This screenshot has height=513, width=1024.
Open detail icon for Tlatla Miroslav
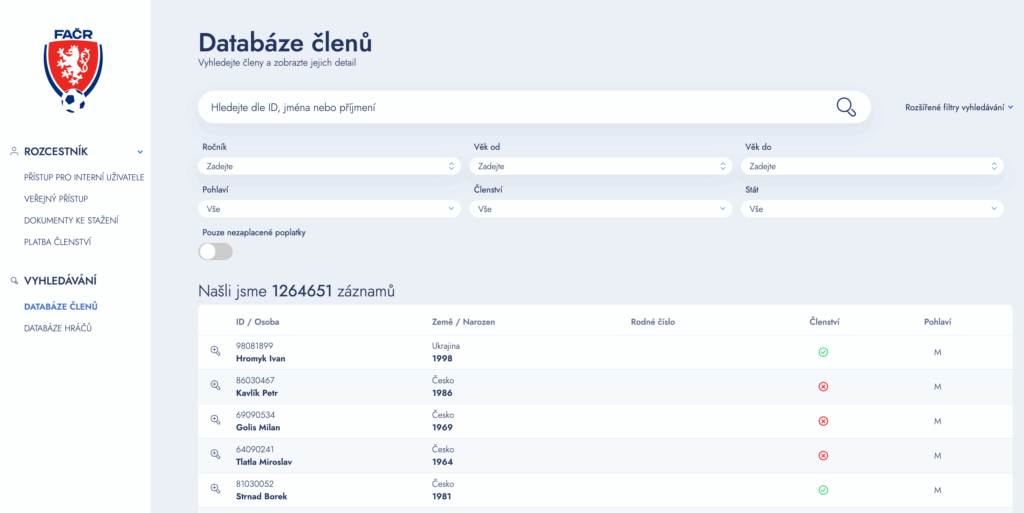(214, 454)
